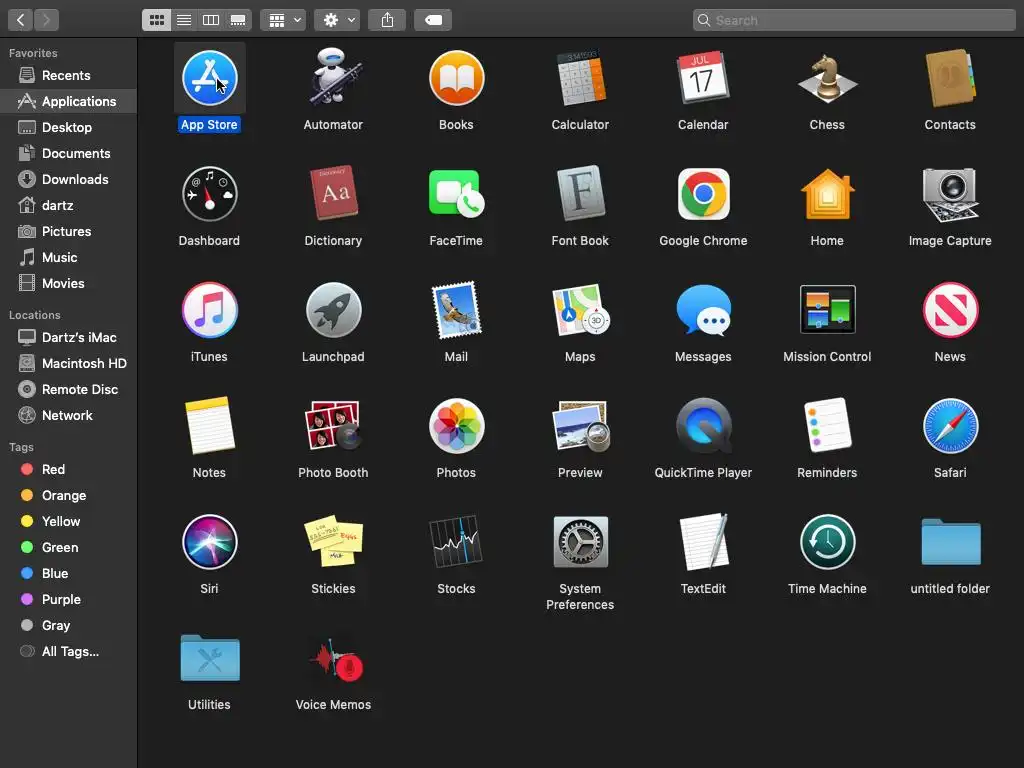
Task: Select the Mission Control icon
Action: coord(827,310)
